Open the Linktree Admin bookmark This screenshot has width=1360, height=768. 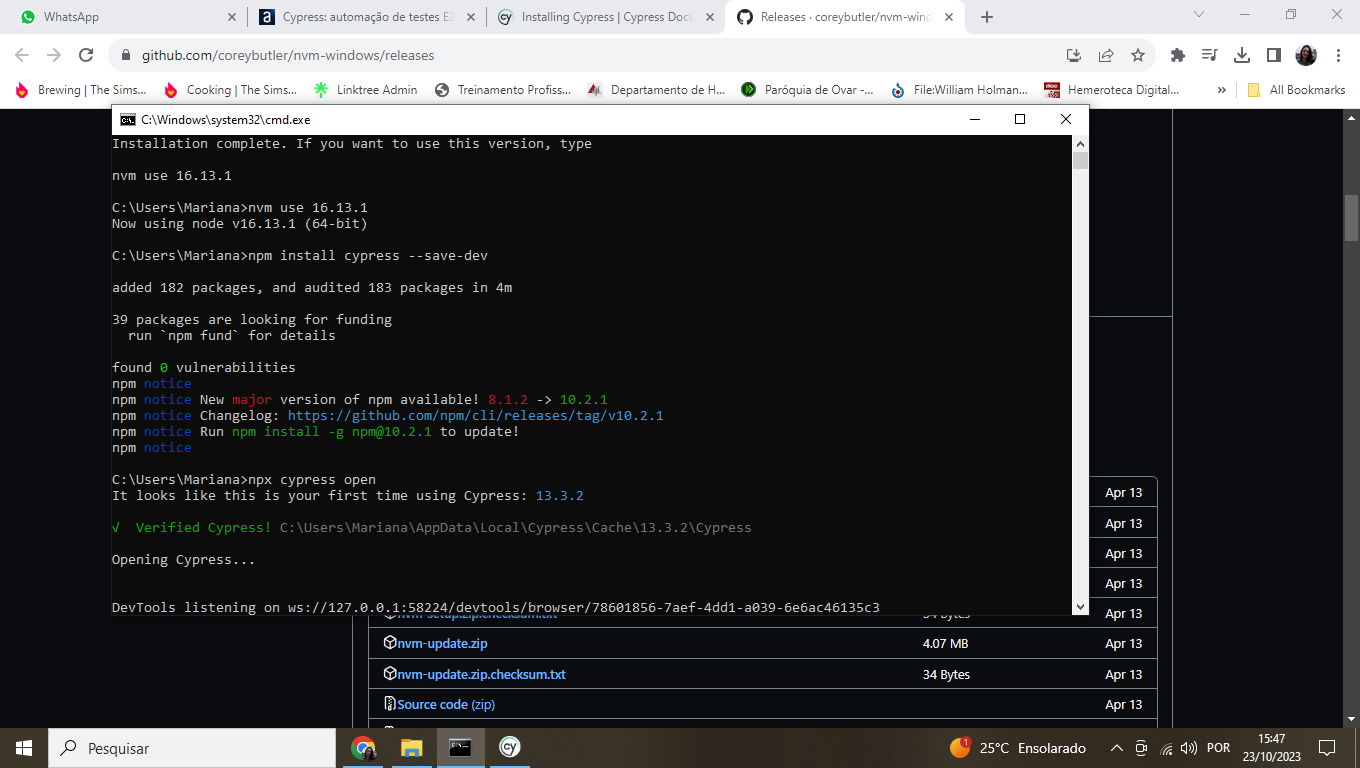click(366, 90)
